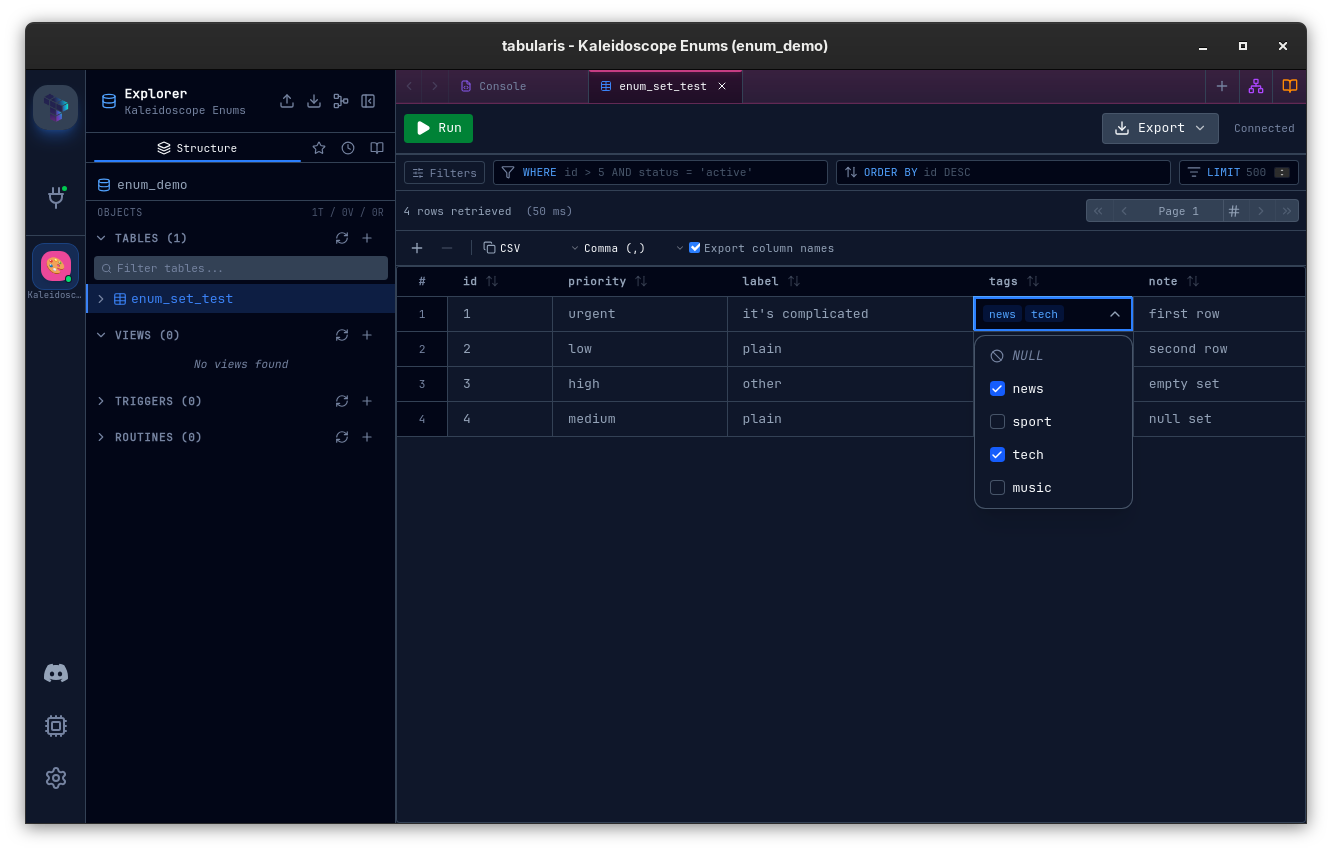Click the enum_demo database name
The height and width of the screenshot is (852, 1332).
(x=152, y=185)
